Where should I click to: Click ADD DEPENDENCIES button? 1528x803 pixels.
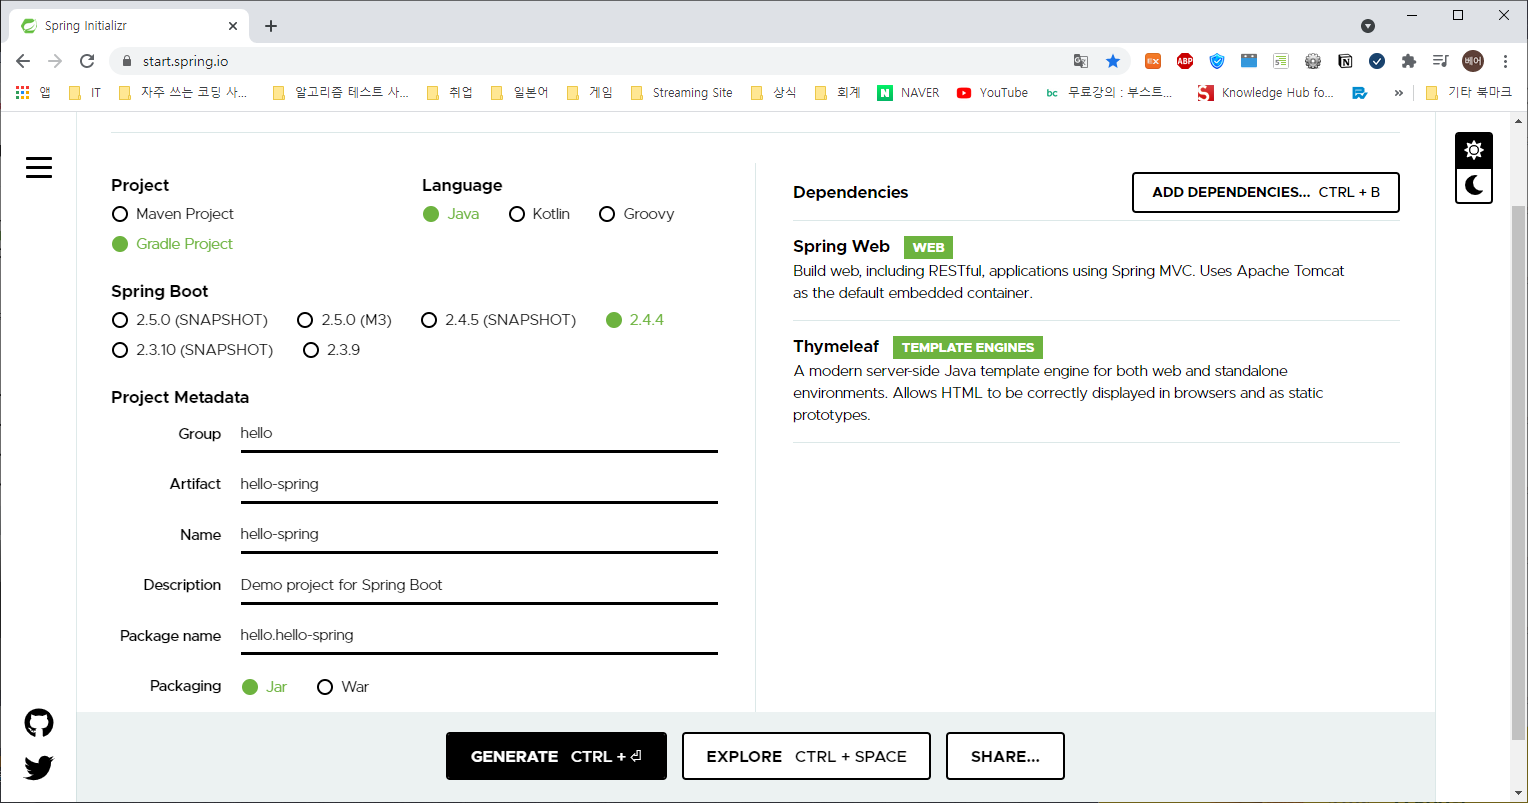(1266, 192)
